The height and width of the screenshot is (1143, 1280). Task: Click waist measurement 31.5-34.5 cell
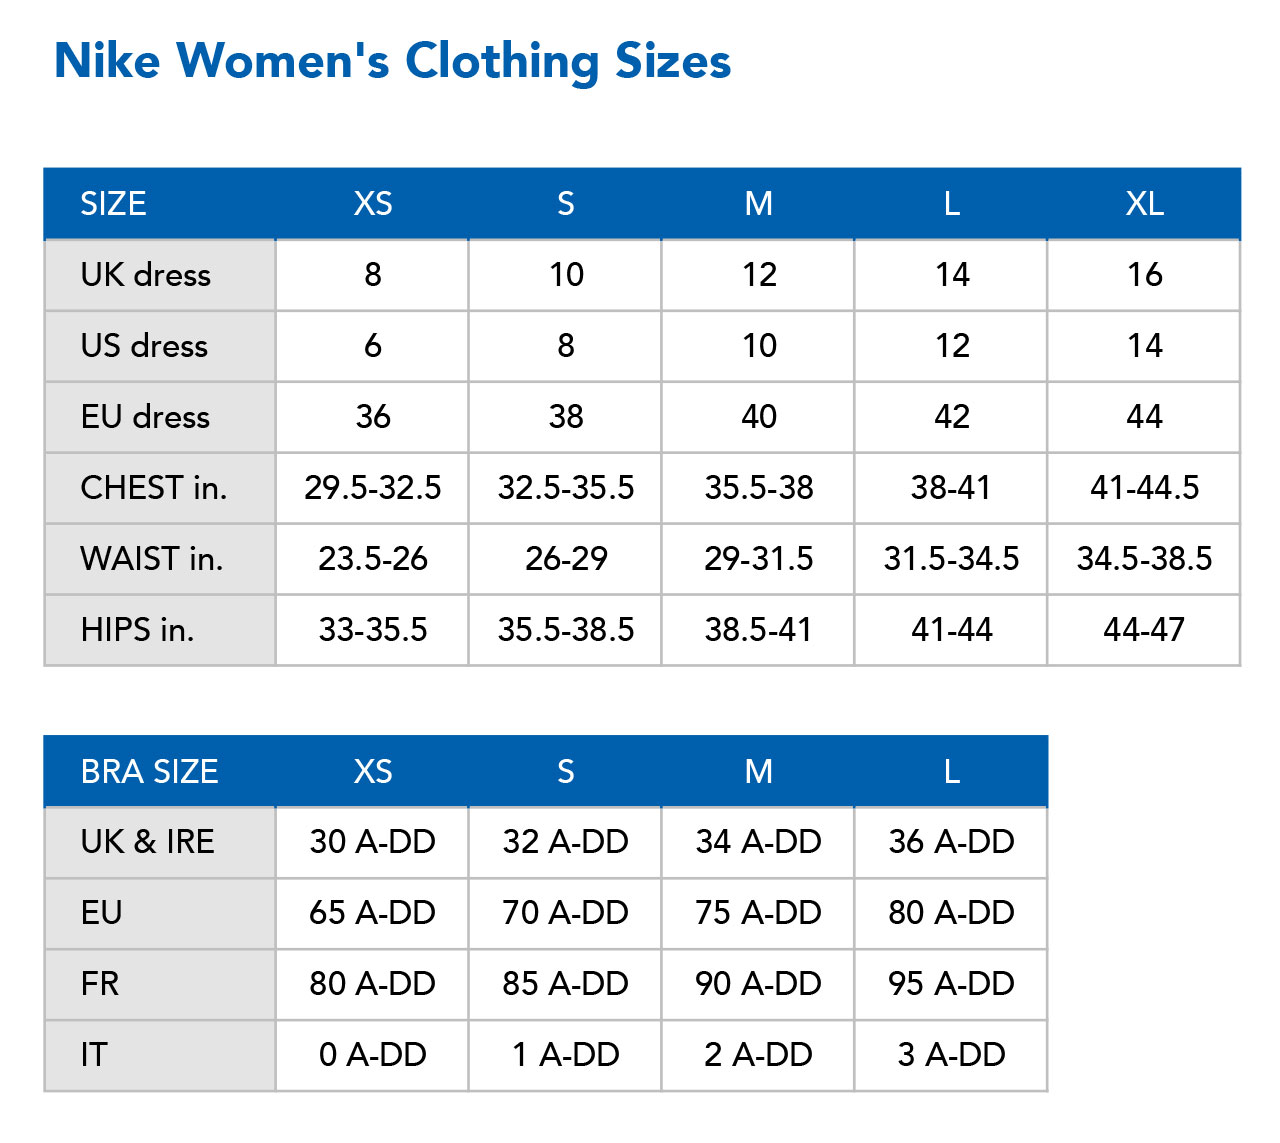(951, 559)
